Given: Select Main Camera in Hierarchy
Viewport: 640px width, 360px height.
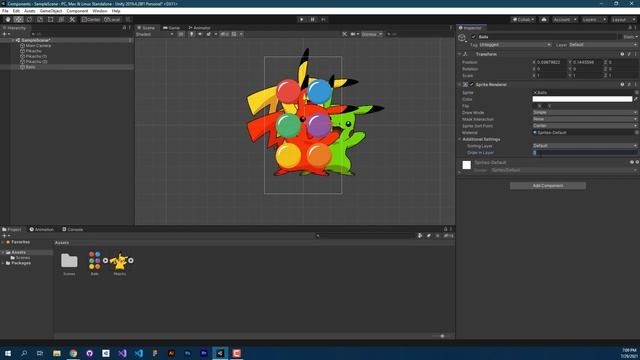Looking at the screenshot, I should click(38, 46).
